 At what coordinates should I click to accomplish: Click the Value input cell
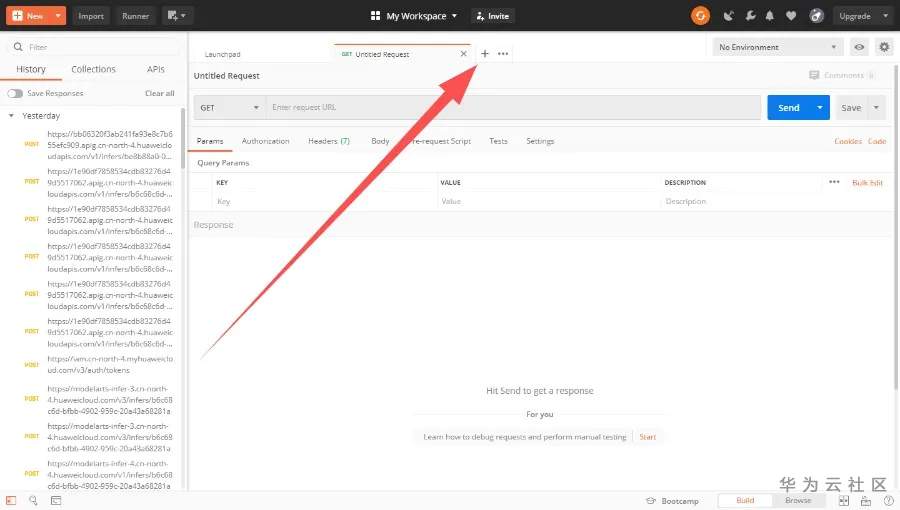548,201
